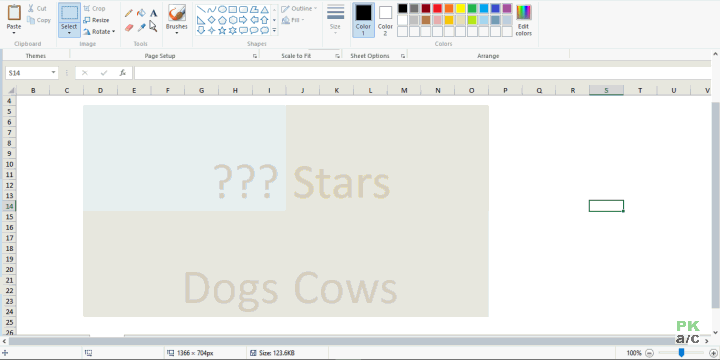The width and height of the screenshot is (720, 360).
Task: Click inside the Excel formula bar
Action: coord(422,73)
